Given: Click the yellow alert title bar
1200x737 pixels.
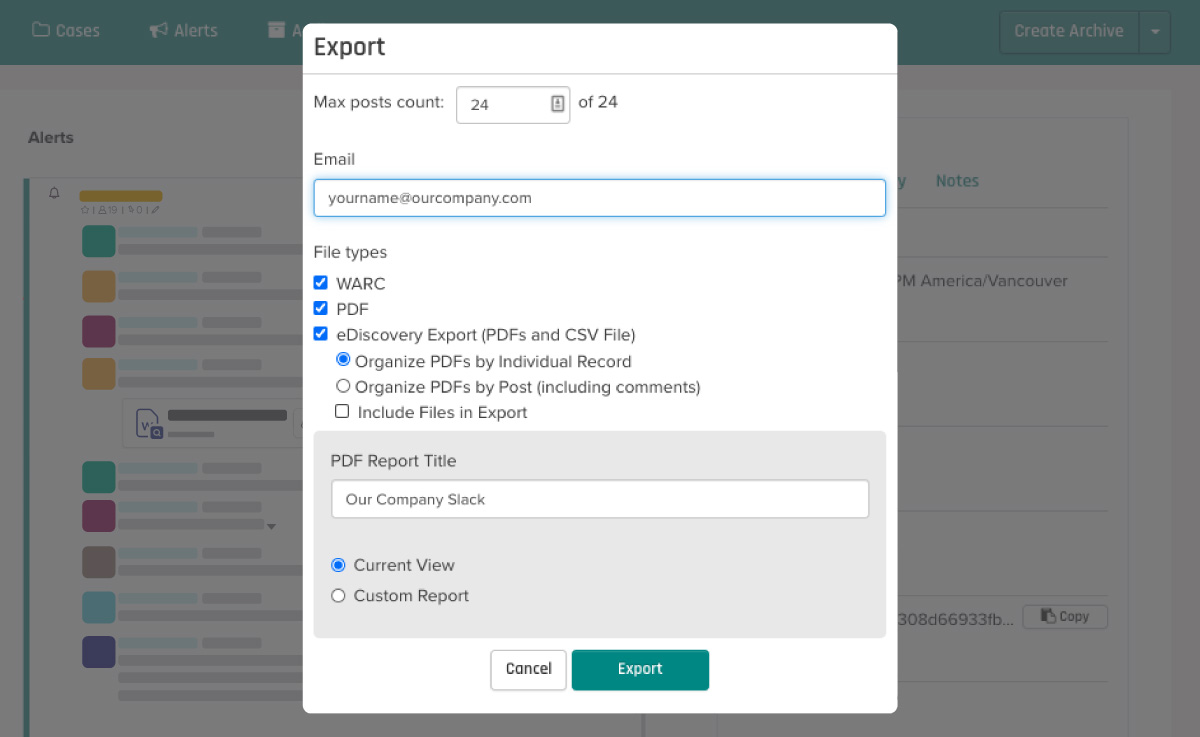Looking at the screenshot, I should tap(121, 196).
